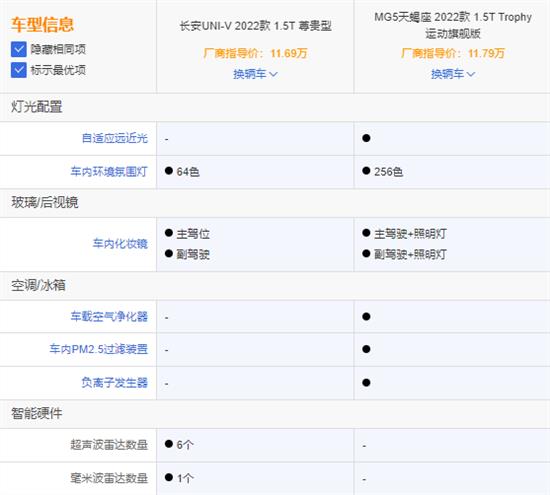Uncheck the 隐藏相同项 checkbox
The width and height of the screenshot is (550, 495).
click(19, 49)
